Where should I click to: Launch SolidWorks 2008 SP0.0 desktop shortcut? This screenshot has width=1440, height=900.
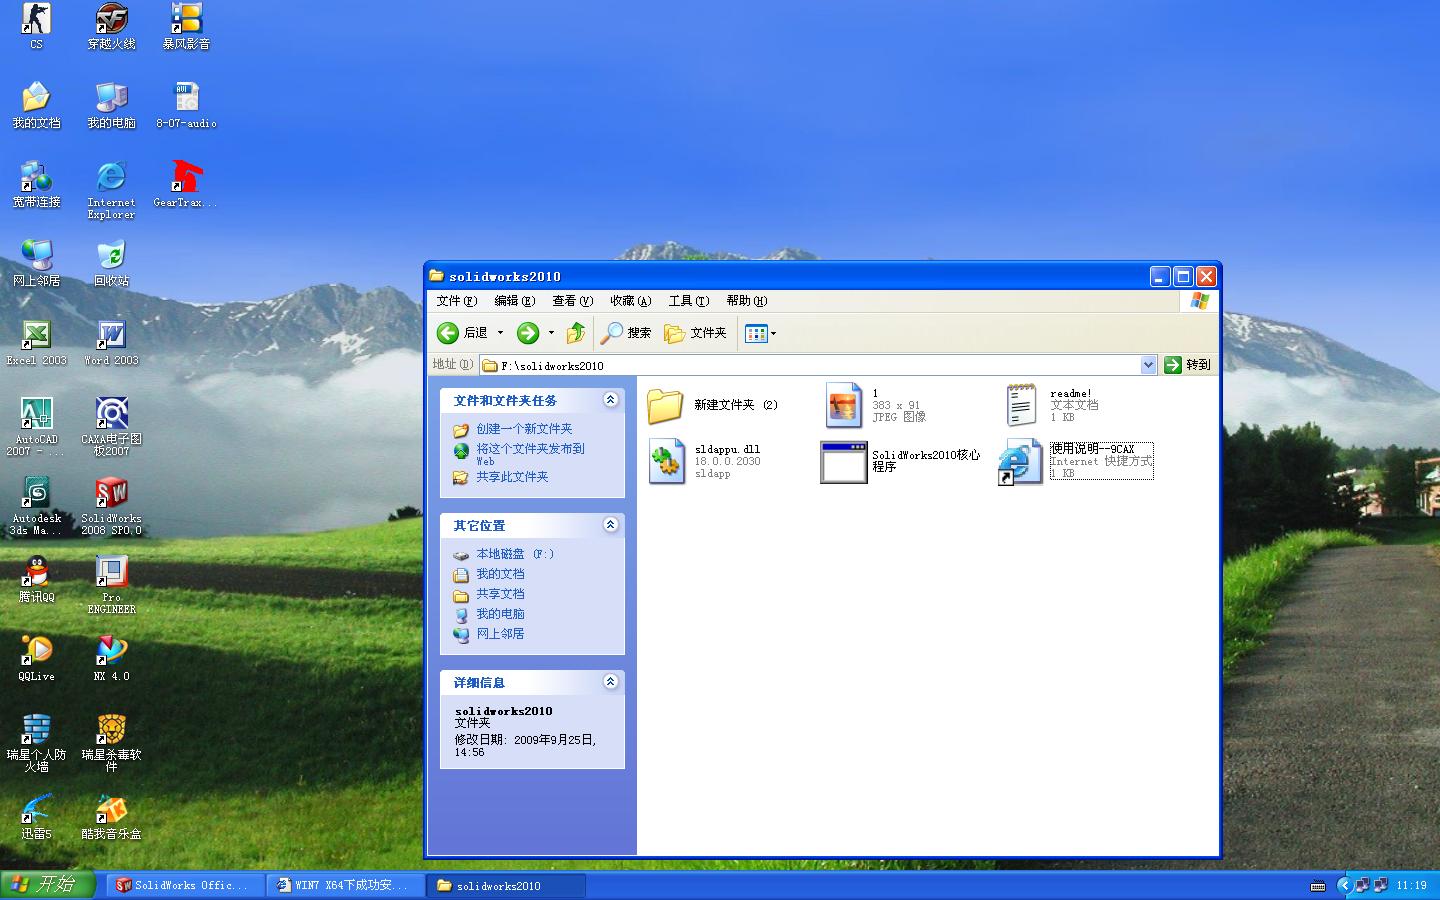pyautogui.click(x=111, y=505)
